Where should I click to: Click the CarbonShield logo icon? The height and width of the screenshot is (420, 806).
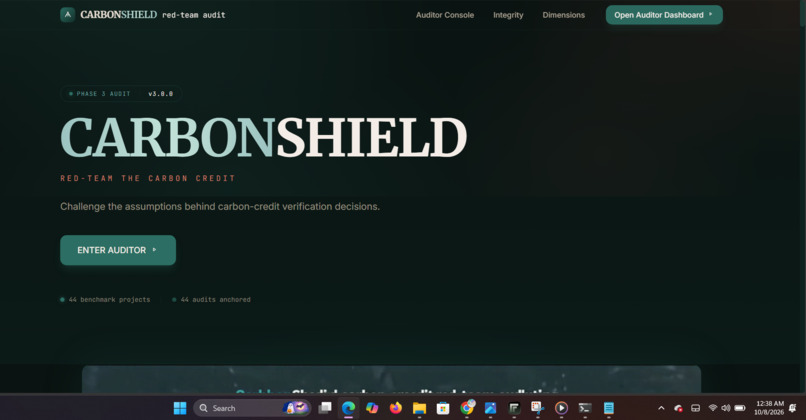(x=67, y=15)
